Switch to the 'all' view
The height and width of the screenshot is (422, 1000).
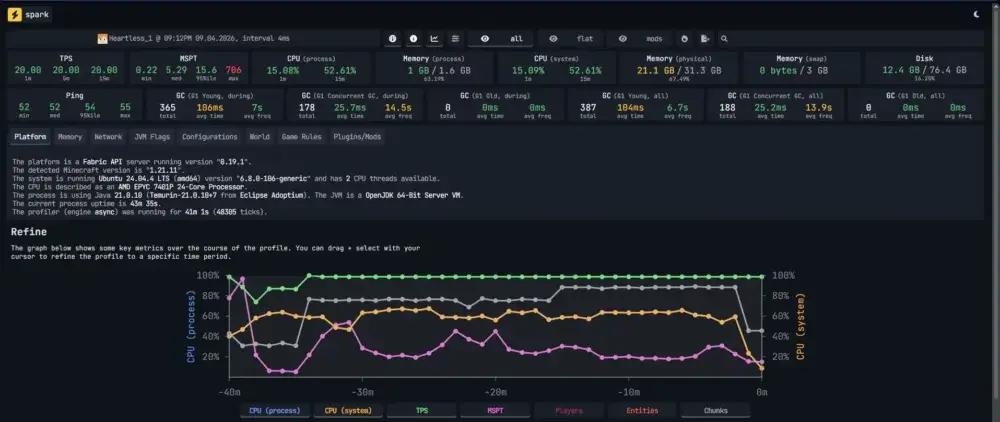pyautogui.click(x=503, y=39)
